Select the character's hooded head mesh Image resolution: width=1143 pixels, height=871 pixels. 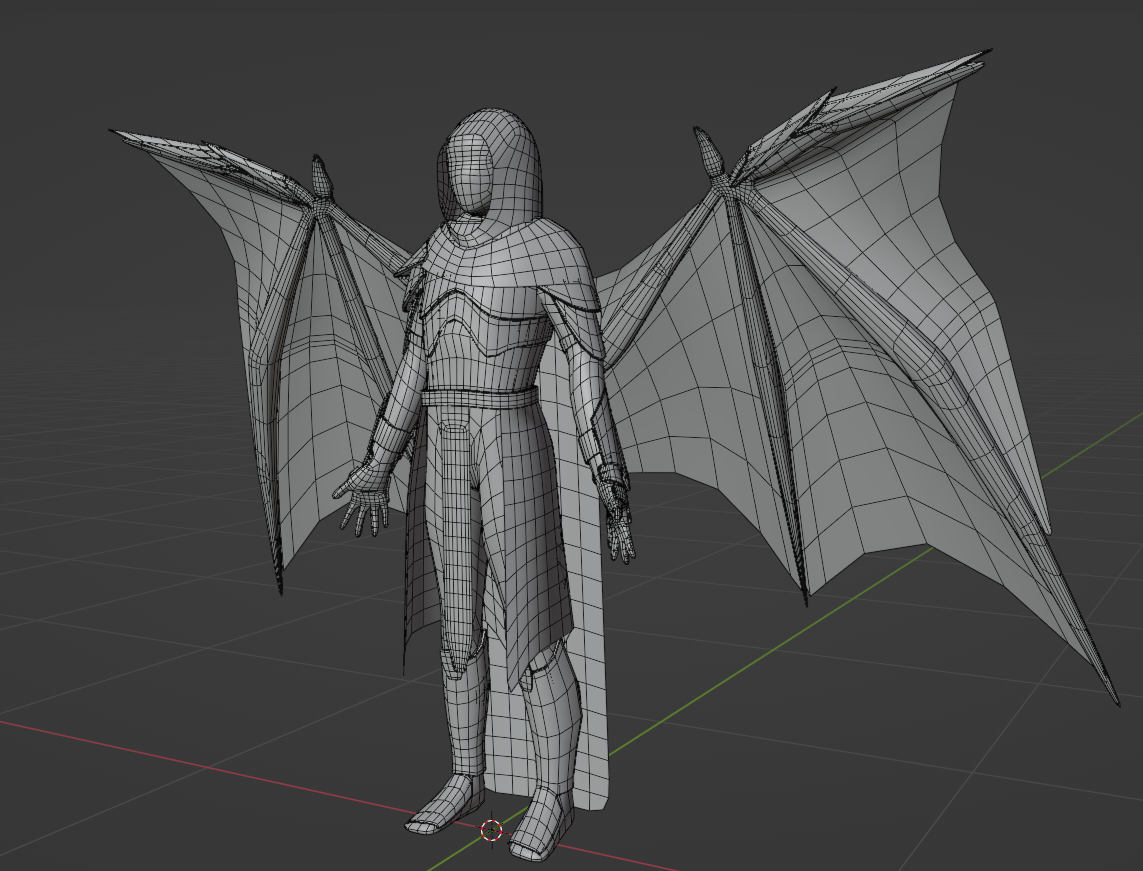(x=490, y=166)
